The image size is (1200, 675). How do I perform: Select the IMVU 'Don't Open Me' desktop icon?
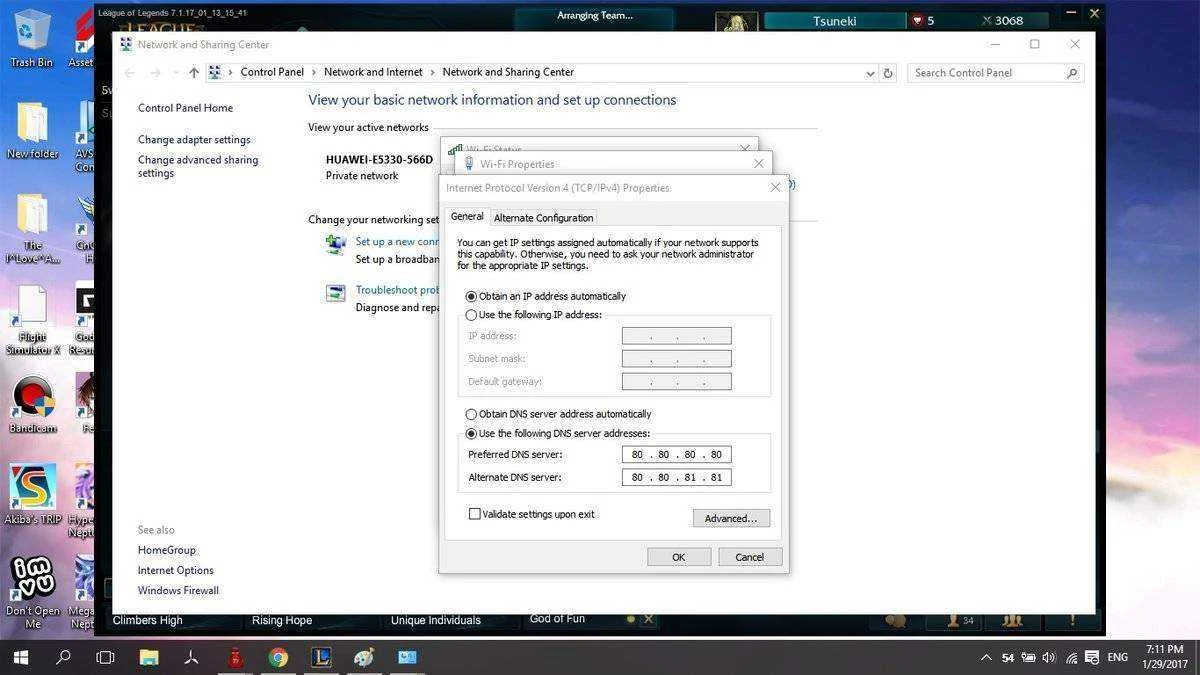(32, 592)
